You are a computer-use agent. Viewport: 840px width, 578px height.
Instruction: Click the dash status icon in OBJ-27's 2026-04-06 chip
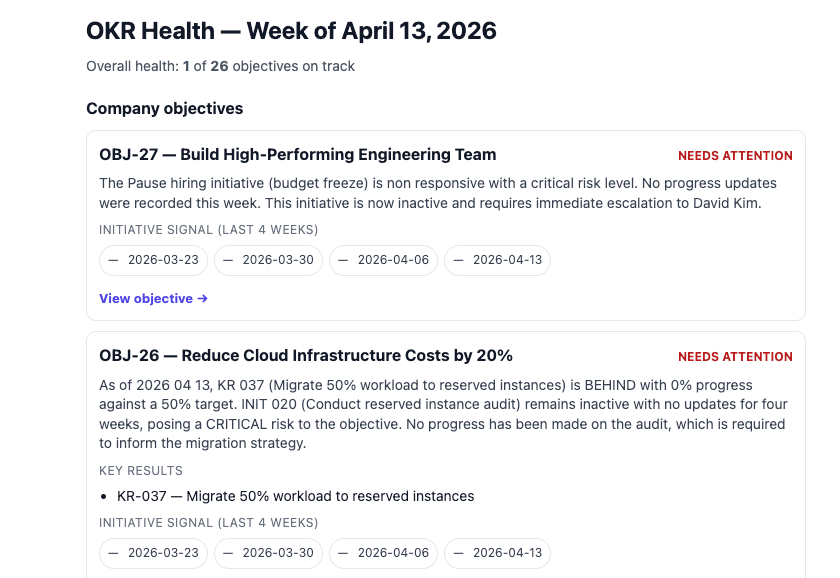(x=342, y=260)
